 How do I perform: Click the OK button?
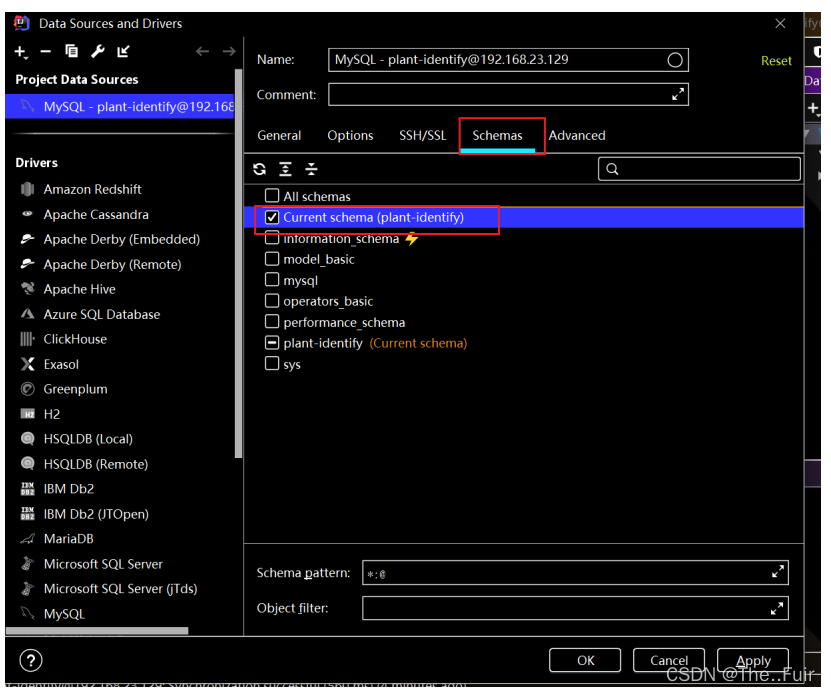coord(585,660)
